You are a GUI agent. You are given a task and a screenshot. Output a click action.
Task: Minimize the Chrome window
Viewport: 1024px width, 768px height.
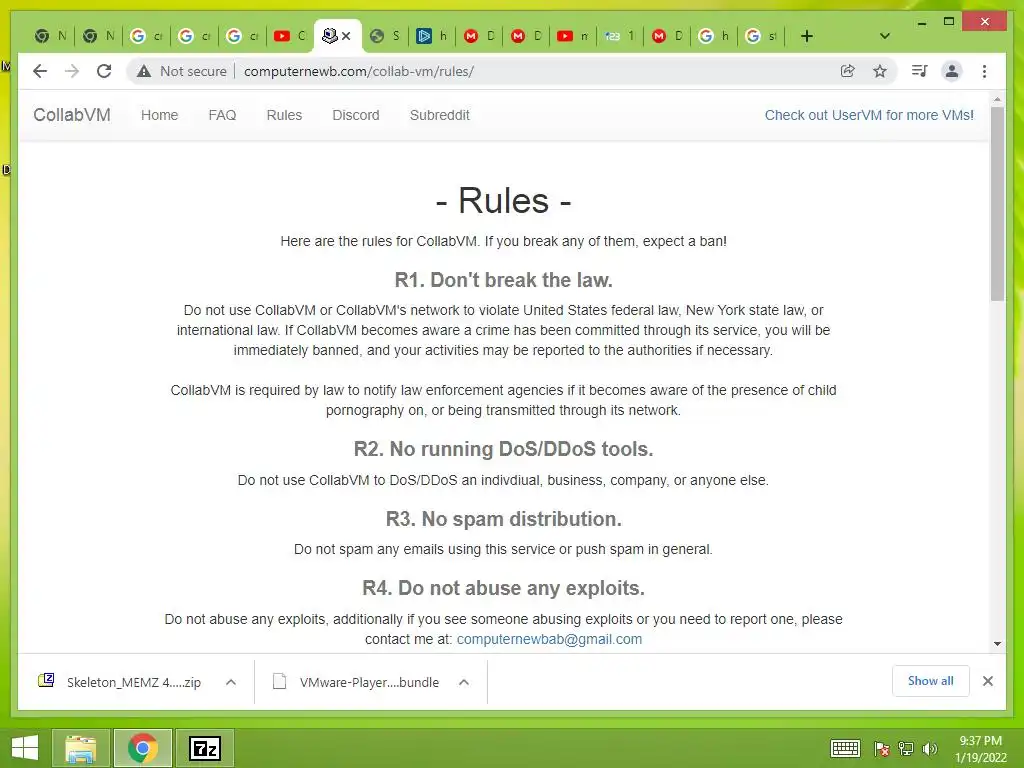[921, 22]
